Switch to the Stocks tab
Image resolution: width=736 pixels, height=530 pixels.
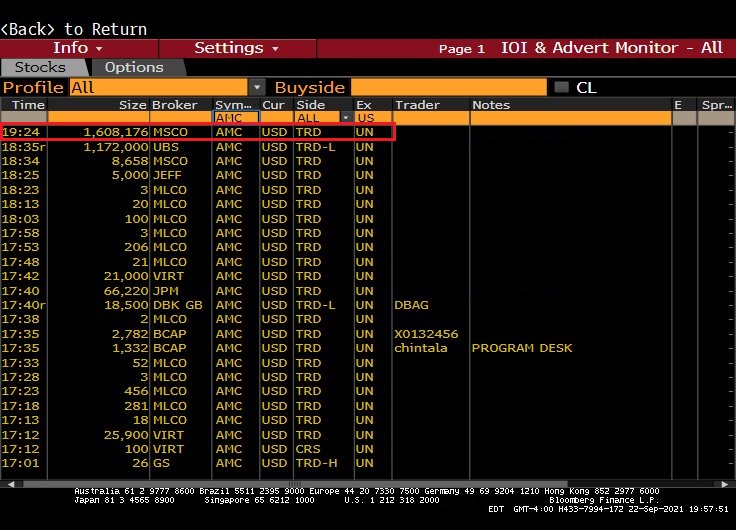pyautogui.click(x=40, y=67)
